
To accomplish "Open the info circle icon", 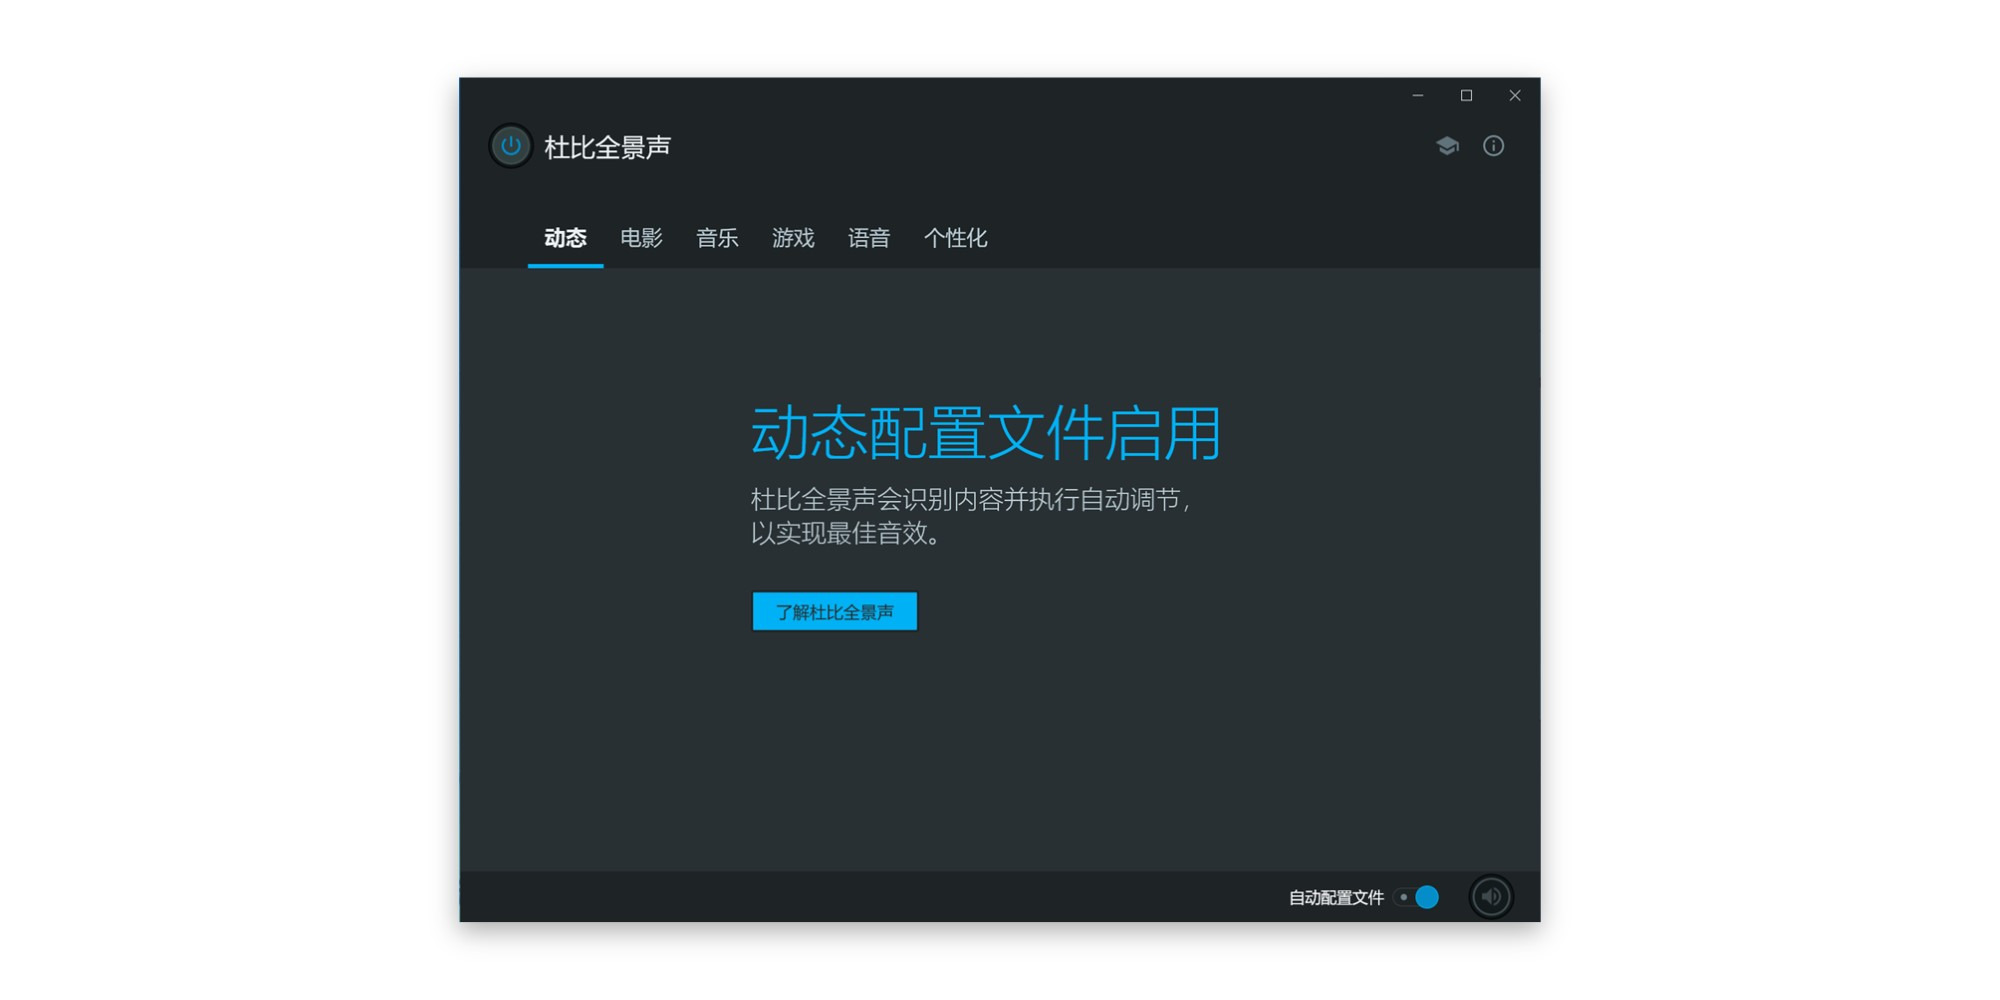I will pos(1493,146).
